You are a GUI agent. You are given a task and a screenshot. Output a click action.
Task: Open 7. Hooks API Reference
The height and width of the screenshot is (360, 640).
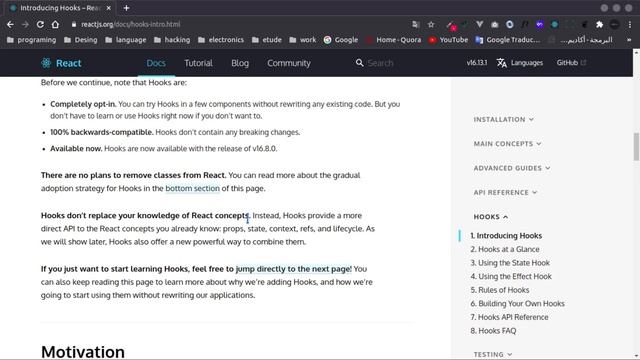coord(509,317)
